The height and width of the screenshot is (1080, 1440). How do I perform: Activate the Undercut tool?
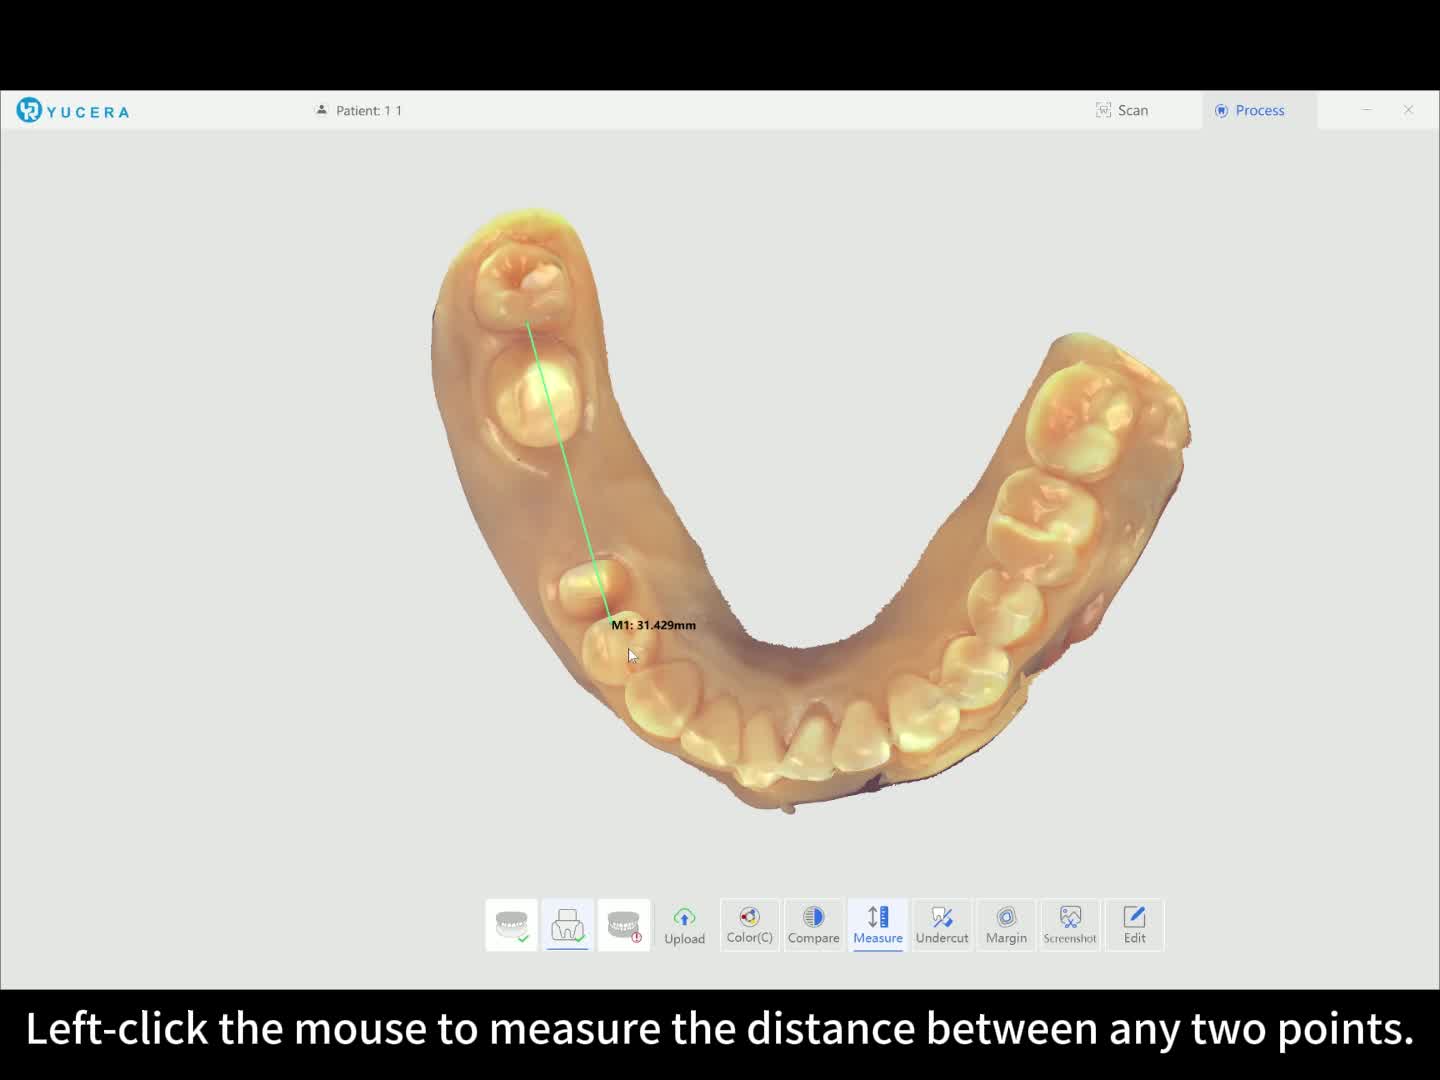coord(942,925)
